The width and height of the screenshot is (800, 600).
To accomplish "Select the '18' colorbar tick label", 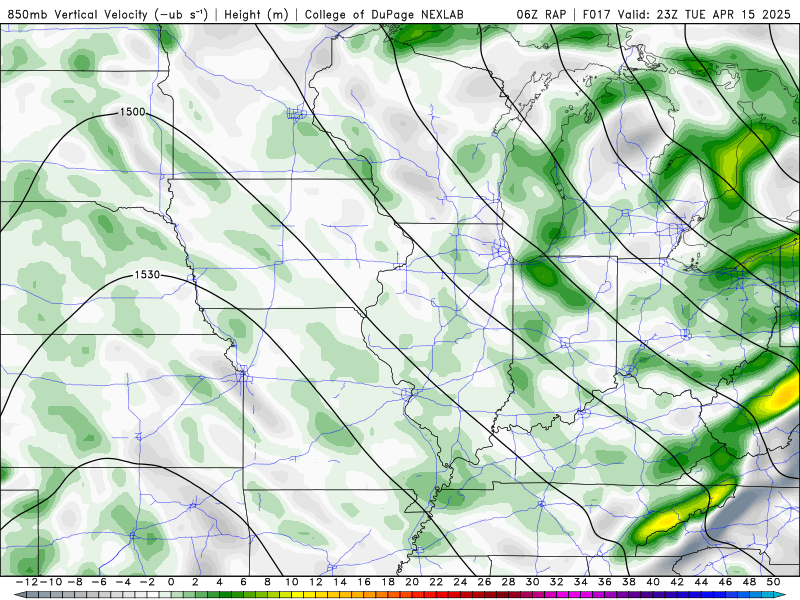I will pyautogui.click(x=388, y=582).
